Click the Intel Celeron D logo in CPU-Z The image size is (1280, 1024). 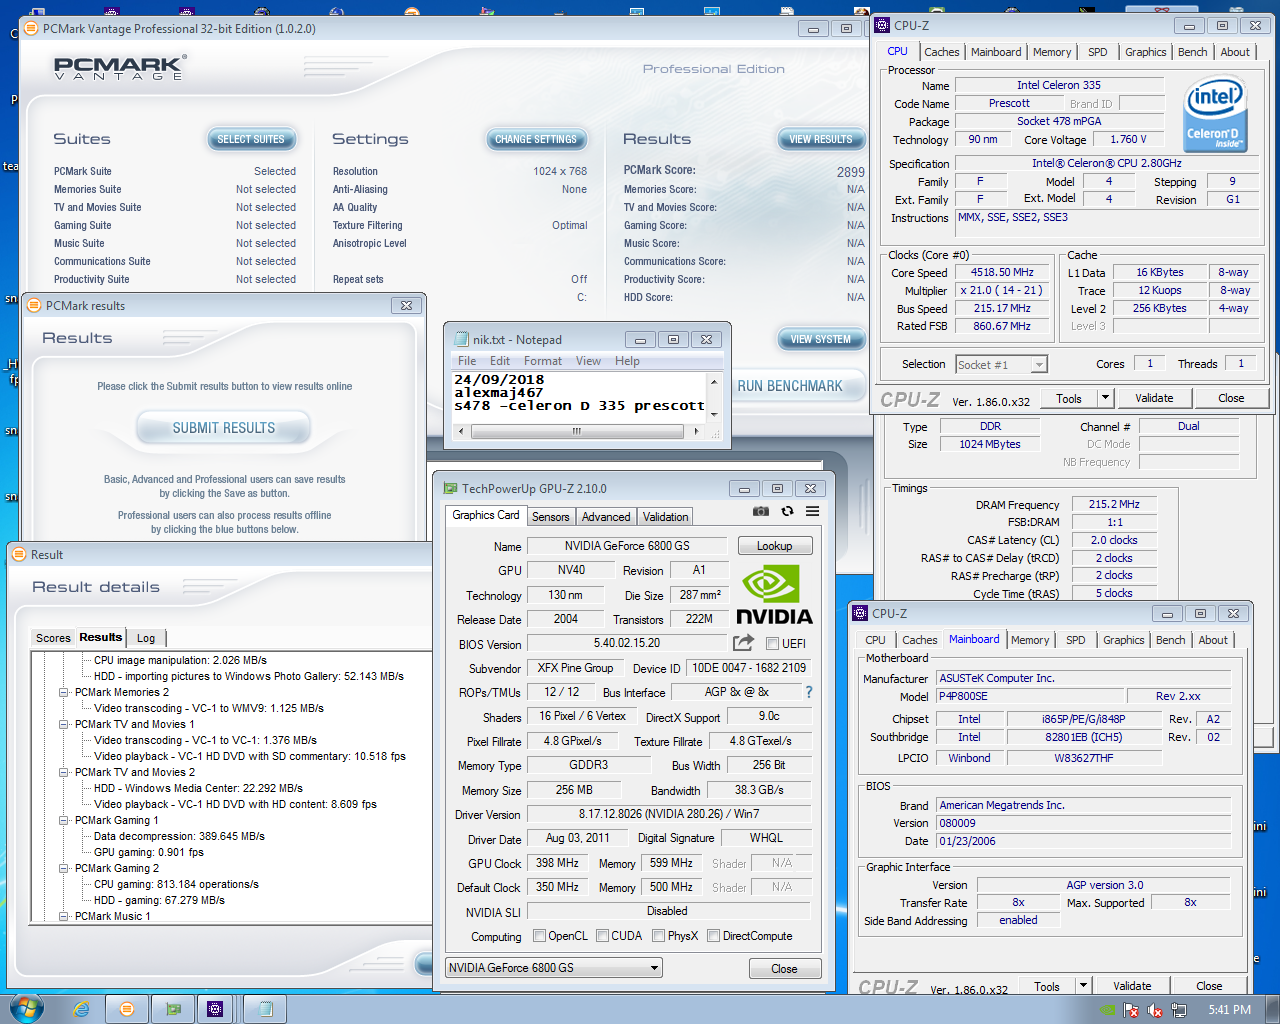tap(1214, 115)
